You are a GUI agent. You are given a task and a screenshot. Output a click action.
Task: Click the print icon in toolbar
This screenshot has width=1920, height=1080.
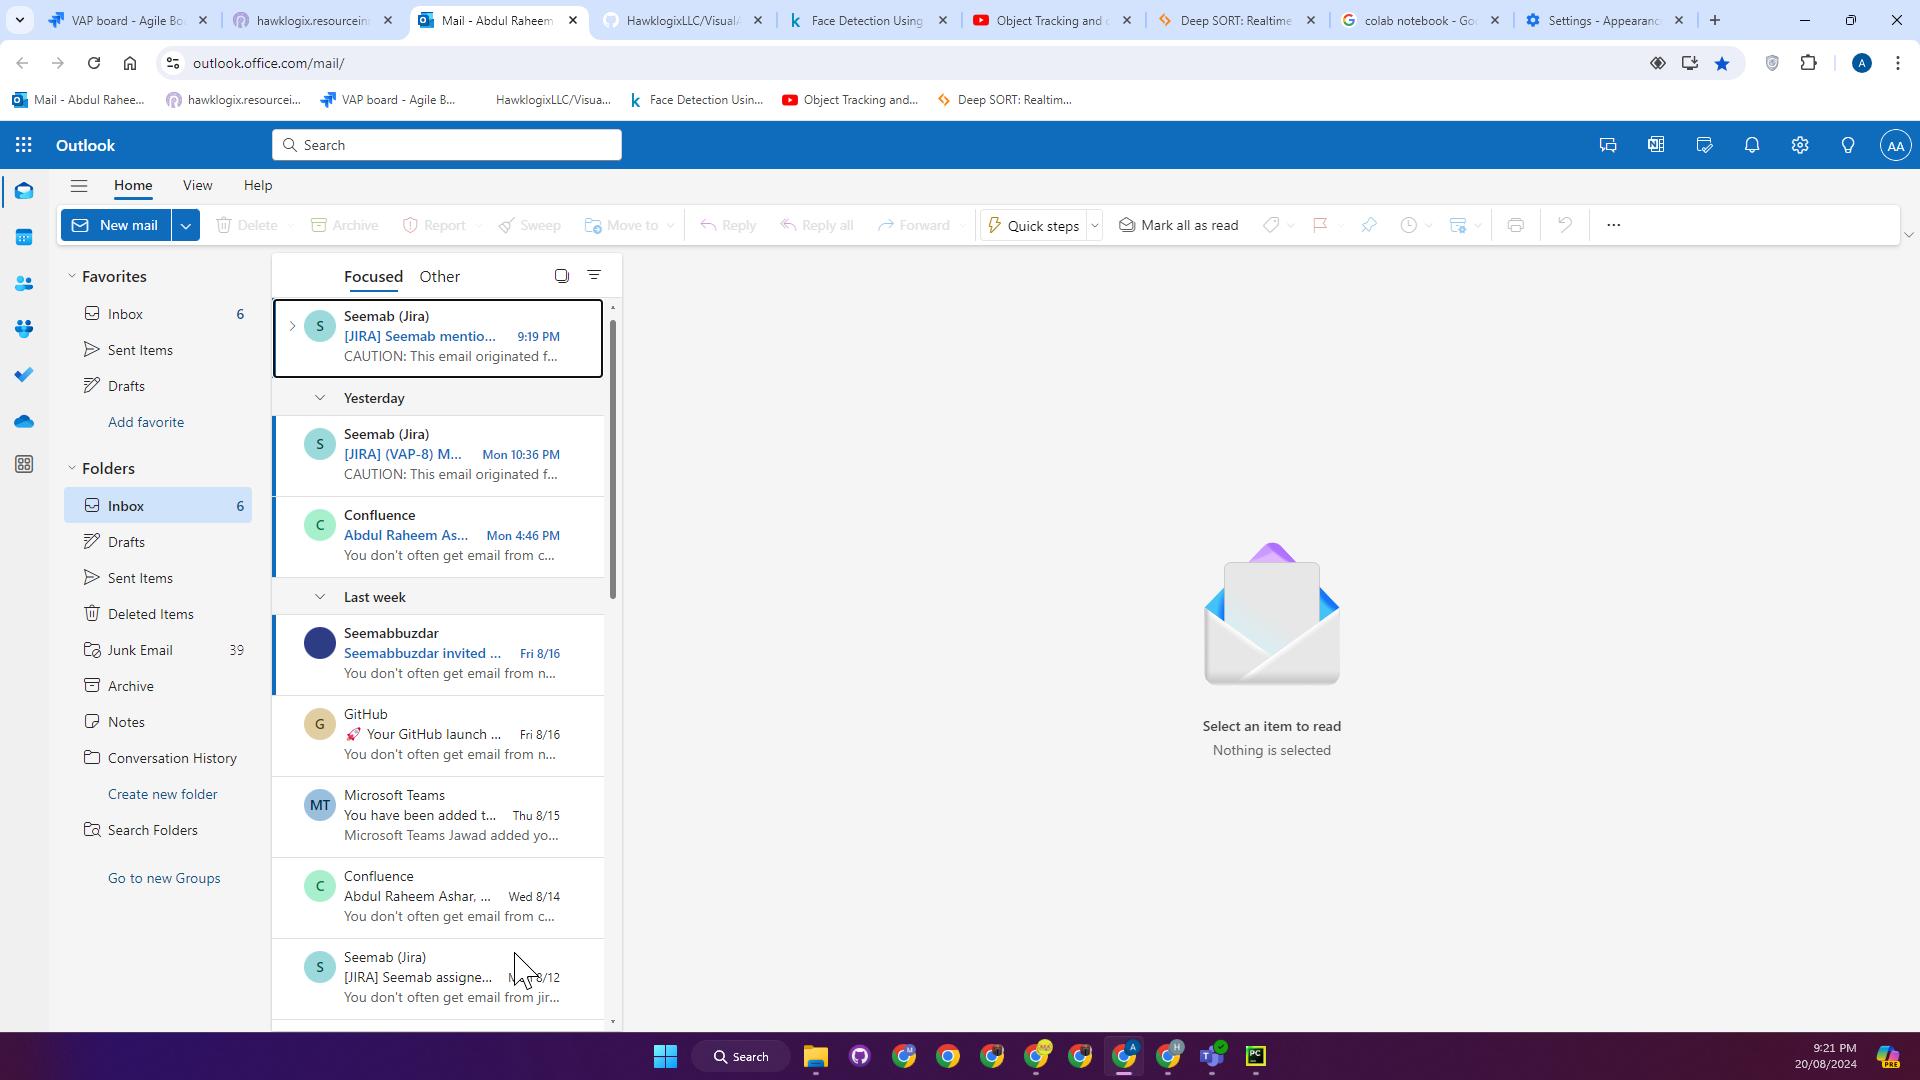(x=1516, y=225)
